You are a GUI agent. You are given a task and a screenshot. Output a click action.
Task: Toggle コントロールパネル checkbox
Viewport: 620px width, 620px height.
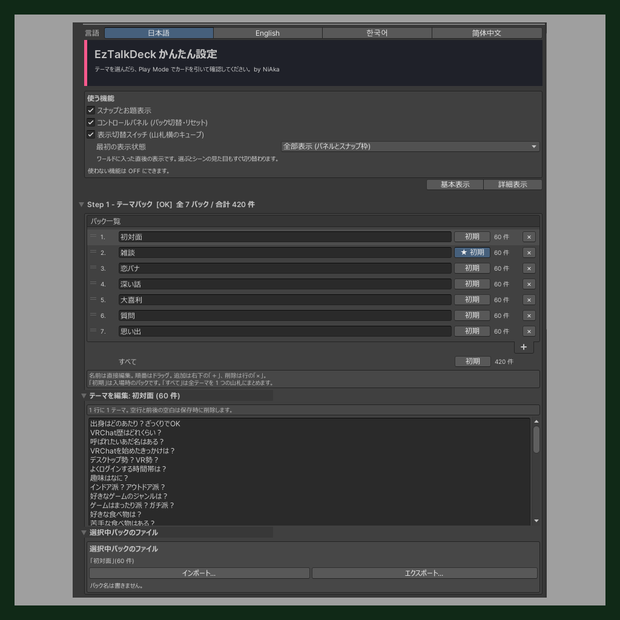(x=91, y=122)
